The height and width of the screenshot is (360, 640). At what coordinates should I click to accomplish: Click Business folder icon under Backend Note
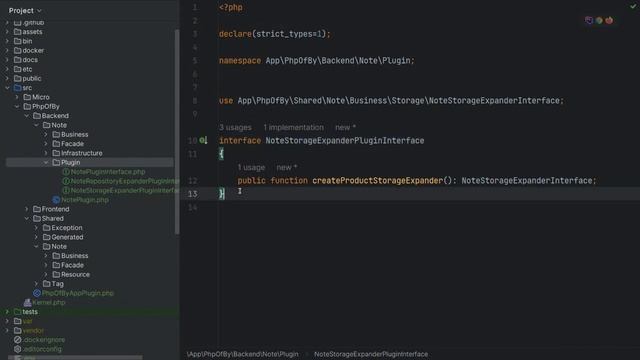pos(56,134)
